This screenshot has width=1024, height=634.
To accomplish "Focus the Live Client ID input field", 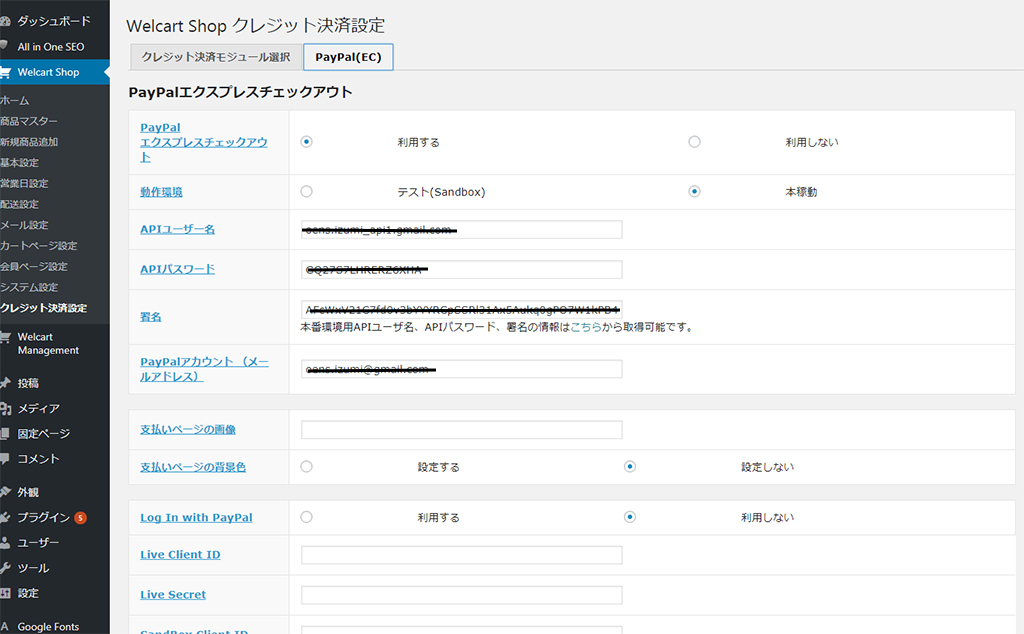I will (462, 555).
